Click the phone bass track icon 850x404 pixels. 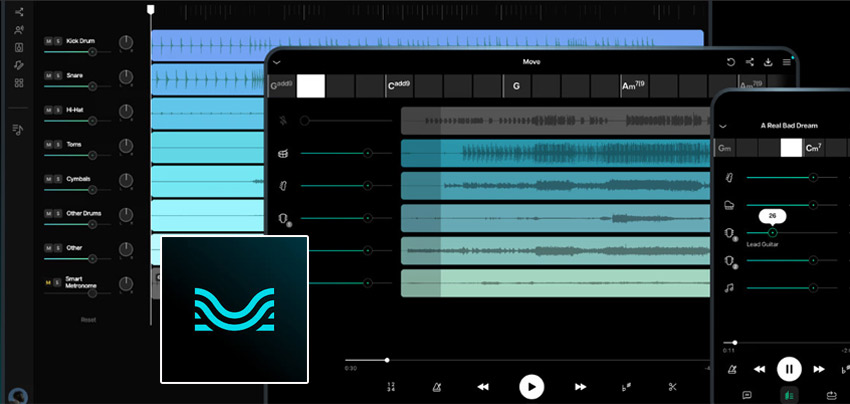tap(730, 177)
